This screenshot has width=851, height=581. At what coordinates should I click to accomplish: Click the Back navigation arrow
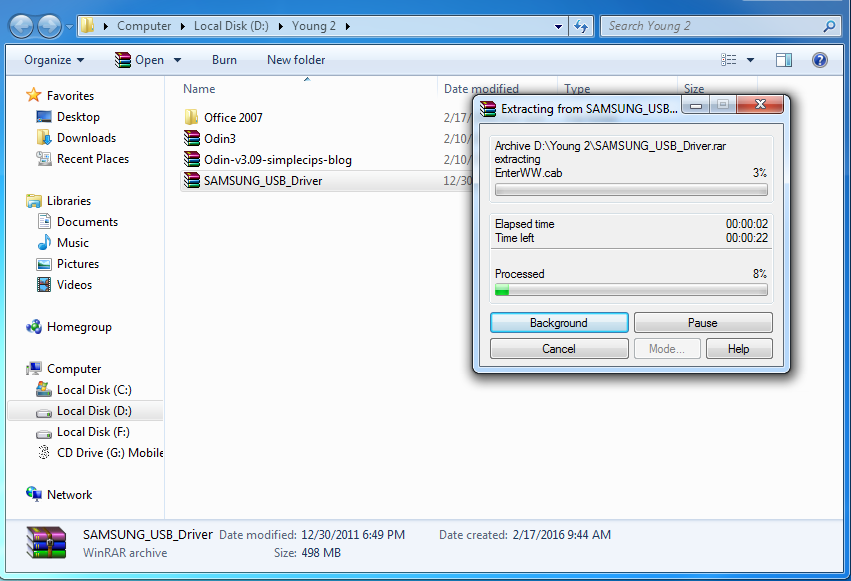22,26
